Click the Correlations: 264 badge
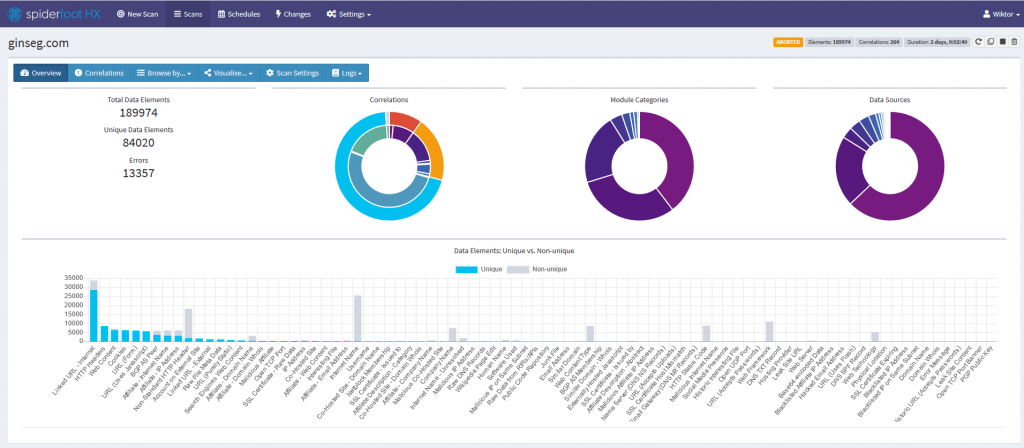The height and width of the screenshot is (448, 1024). point(879,42)
